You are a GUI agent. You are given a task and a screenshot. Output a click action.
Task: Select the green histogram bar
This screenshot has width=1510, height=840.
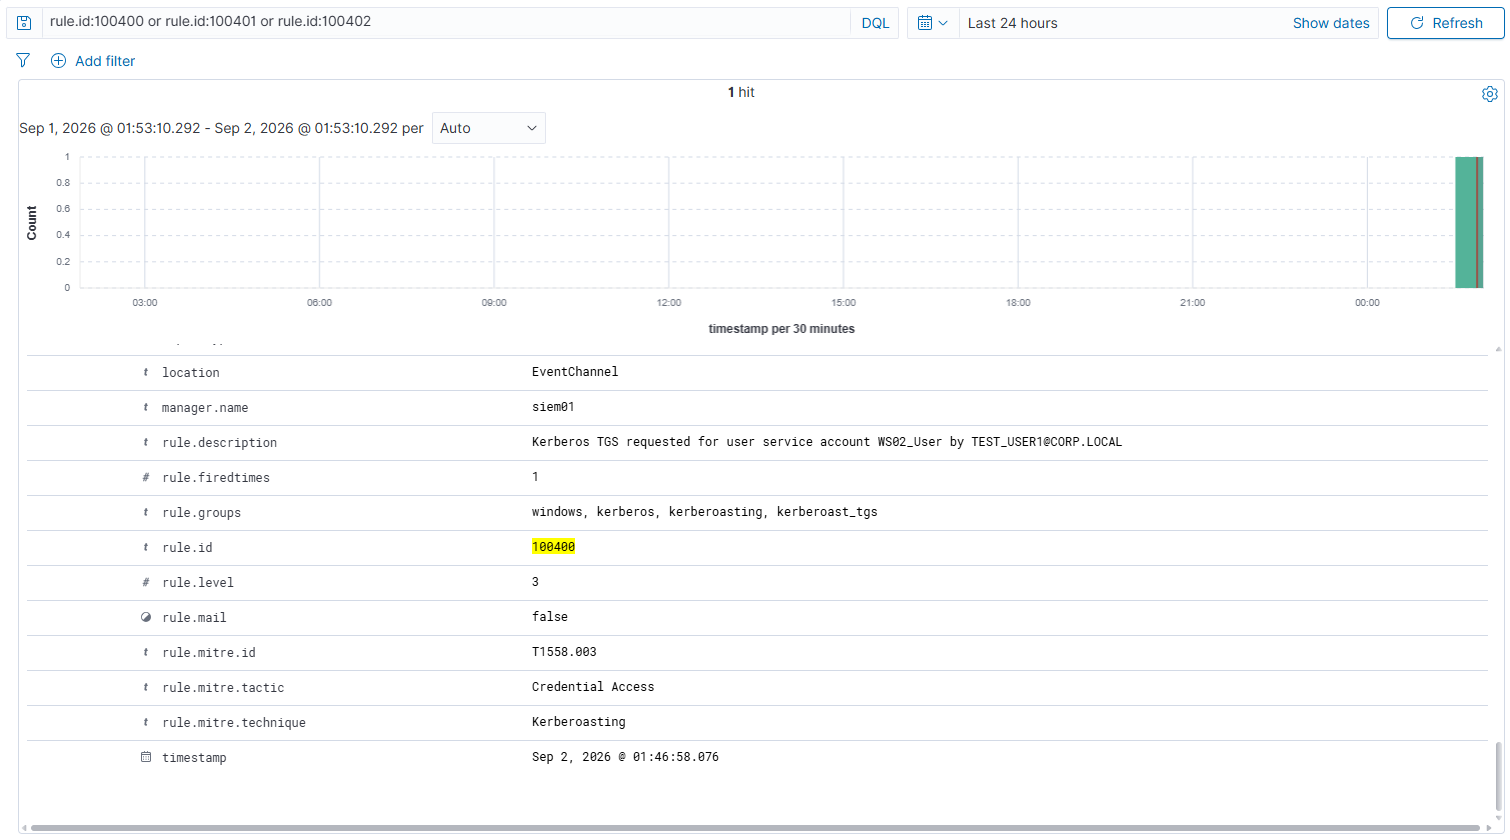(x=1468, y=222)
